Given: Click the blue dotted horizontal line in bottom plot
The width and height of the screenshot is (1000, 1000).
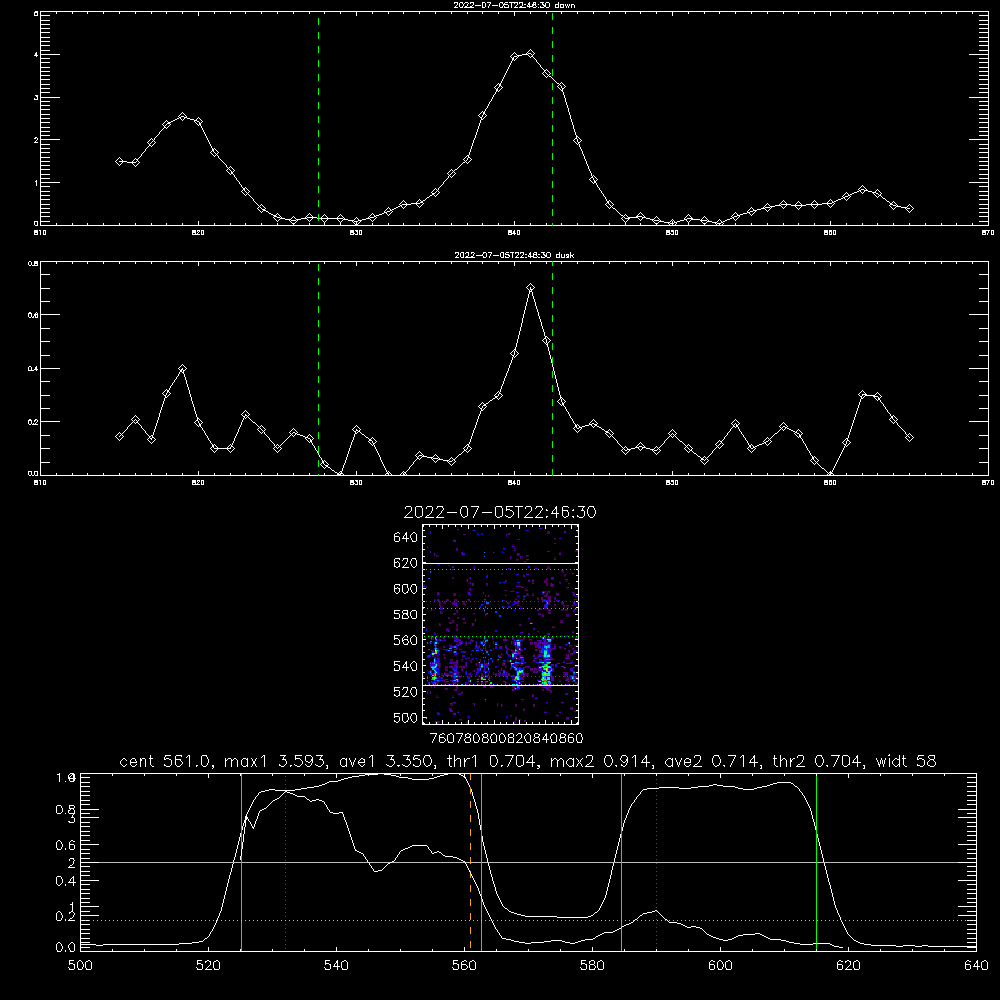Looking at the screenshot, I should coord(528,920).
